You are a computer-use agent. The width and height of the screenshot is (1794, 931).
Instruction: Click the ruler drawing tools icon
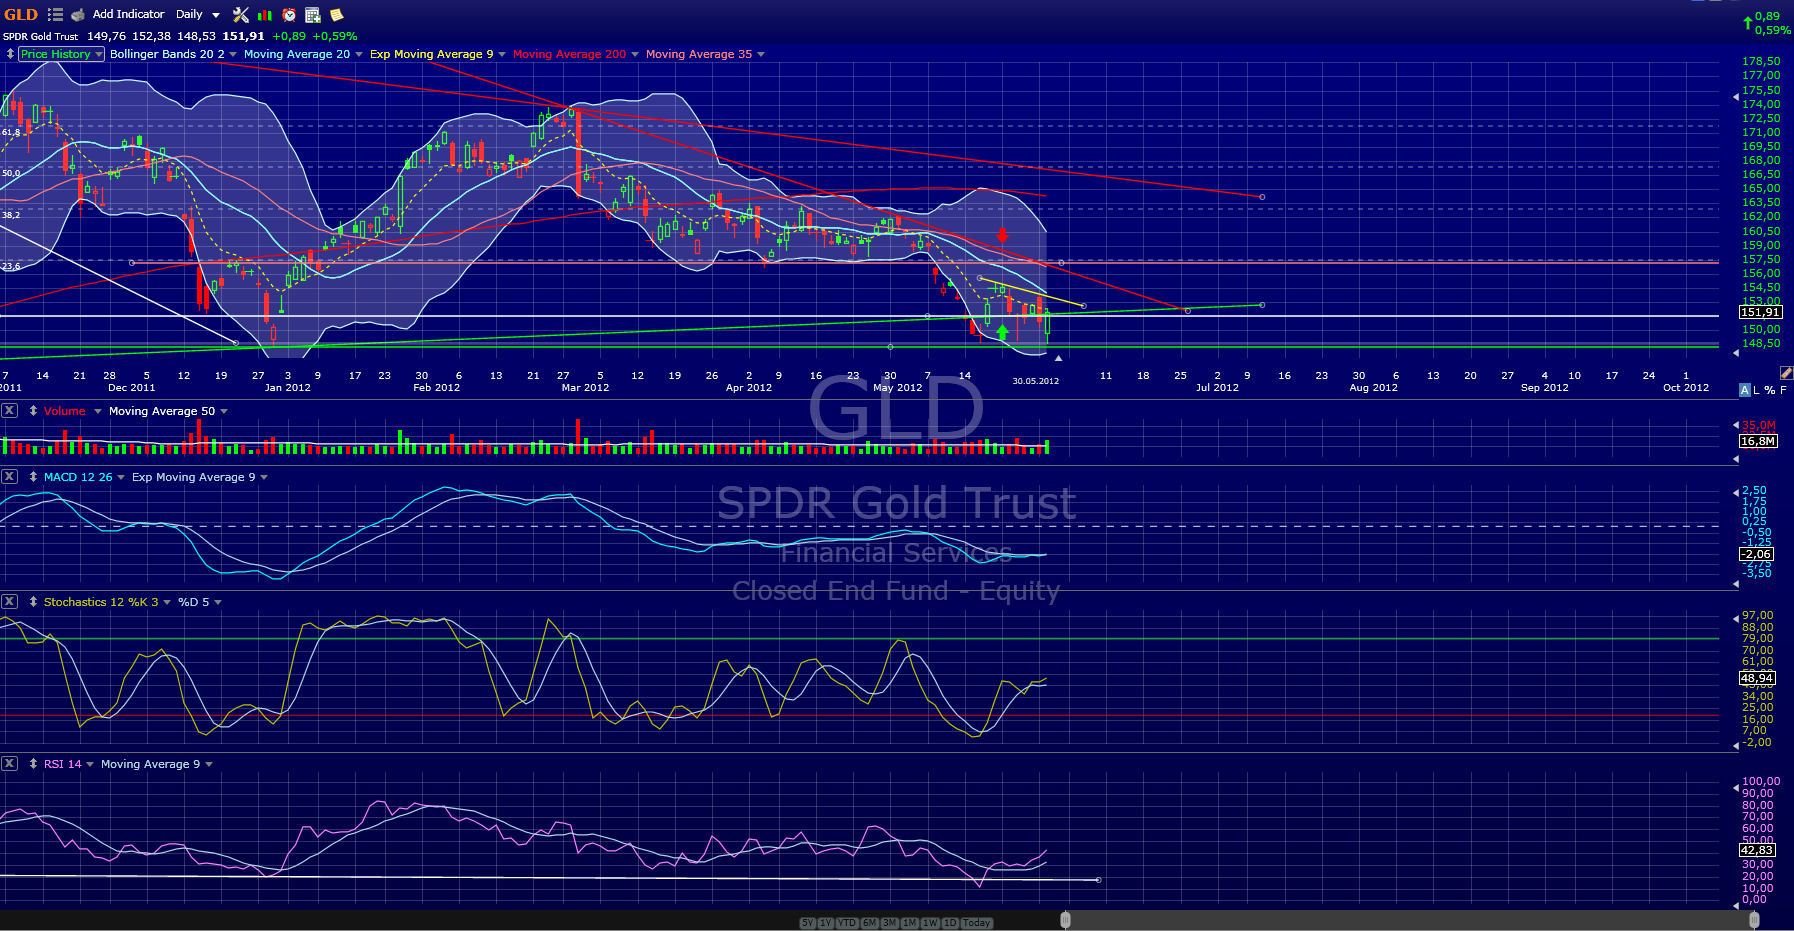(1786, 373)
